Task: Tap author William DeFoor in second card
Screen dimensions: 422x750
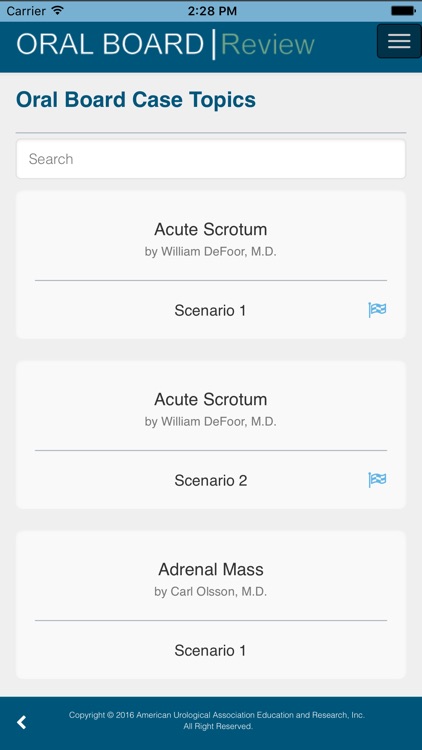Action: (211, 421)
